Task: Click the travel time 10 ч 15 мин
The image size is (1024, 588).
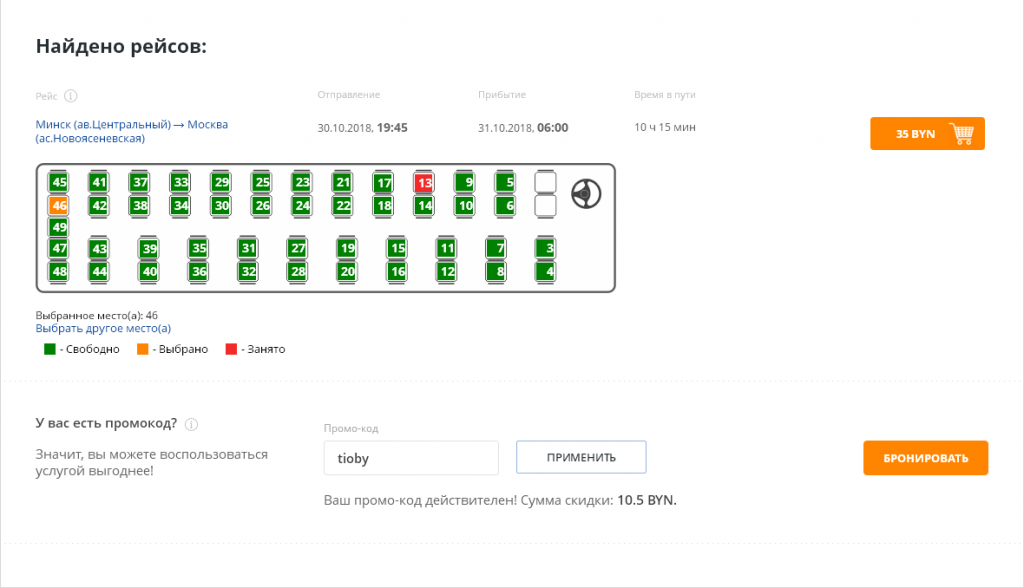Action: 665,127
